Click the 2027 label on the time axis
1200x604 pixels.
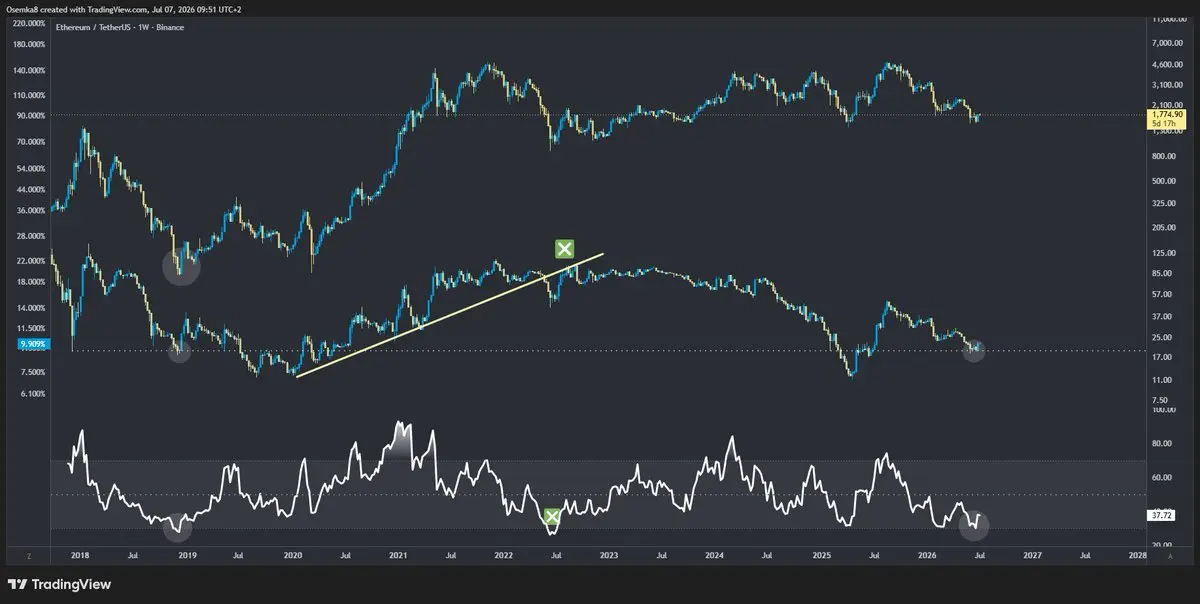[1032, 555]
